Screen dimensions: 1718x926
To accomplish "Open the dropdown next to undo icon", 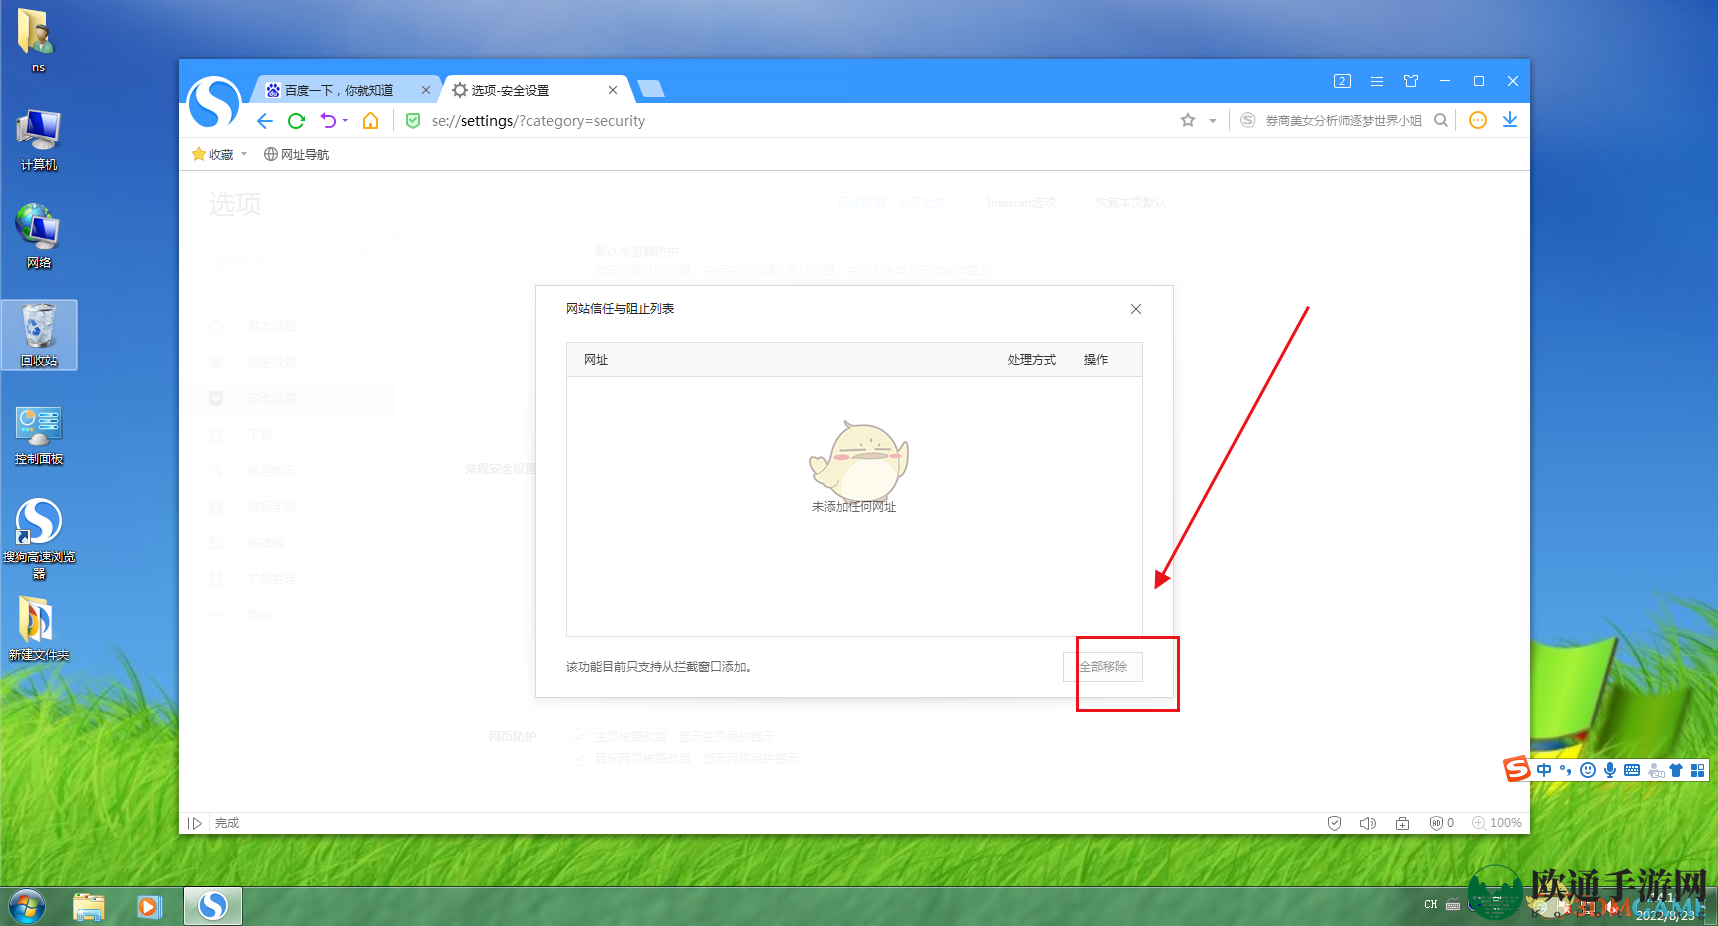I will (345, 121).
